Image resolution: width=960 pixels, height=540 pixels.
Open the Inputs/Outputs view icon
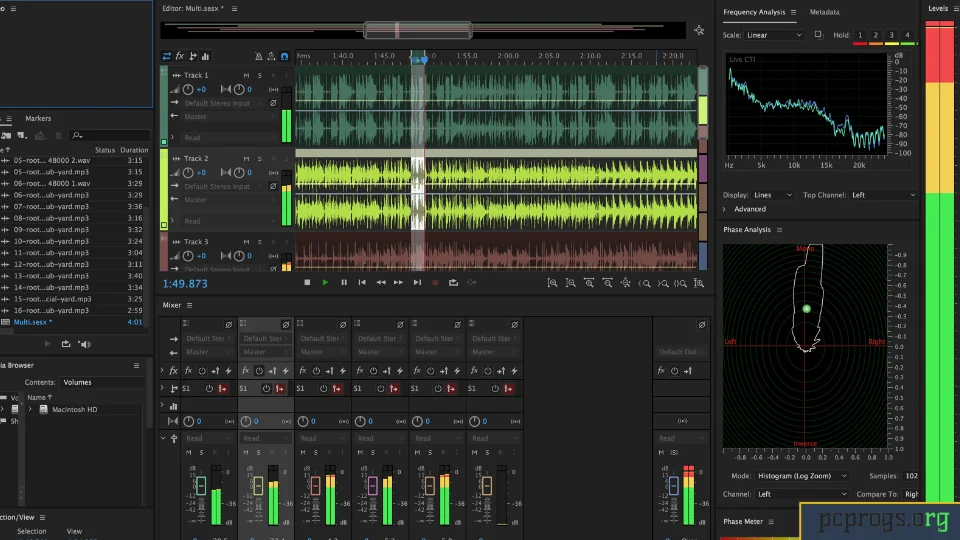[x=167, y=56]
